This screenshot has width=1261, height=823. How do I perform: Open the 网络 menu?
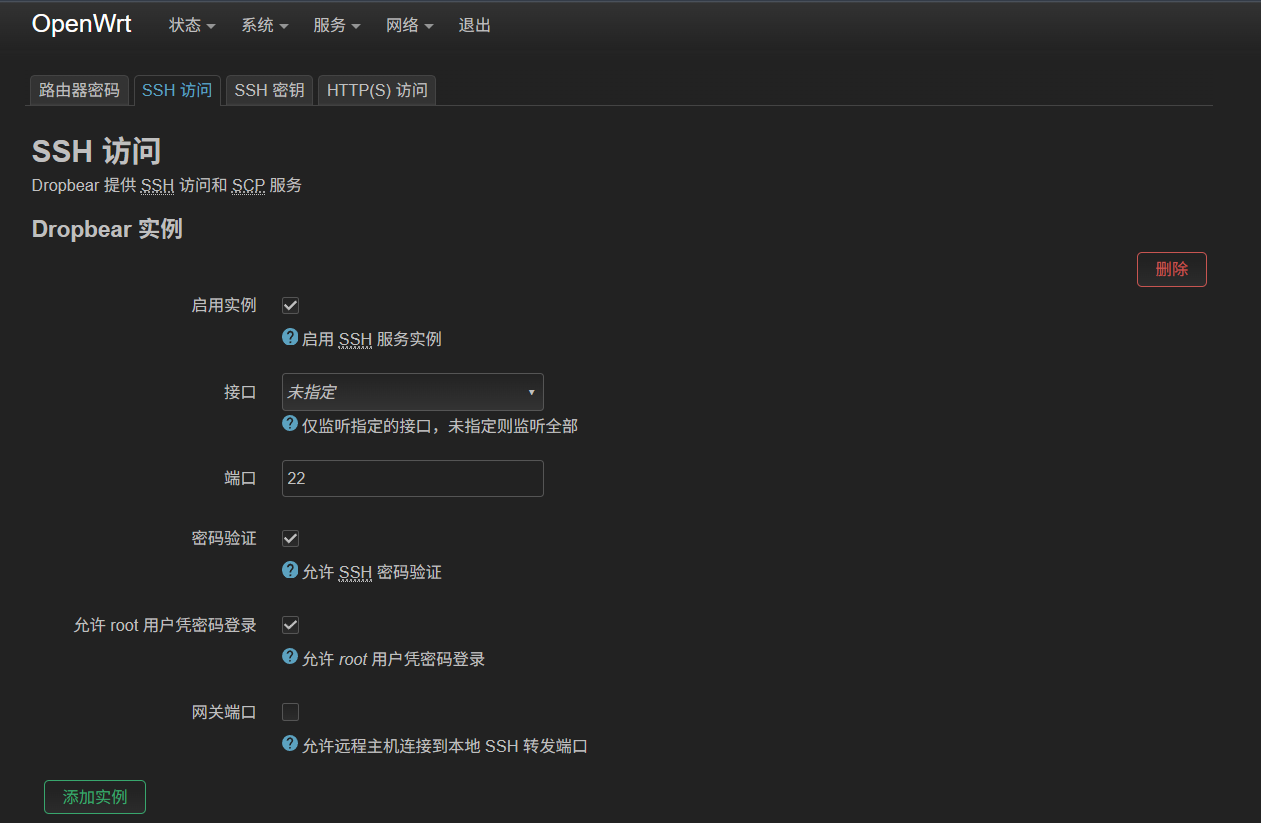(409, 26)
